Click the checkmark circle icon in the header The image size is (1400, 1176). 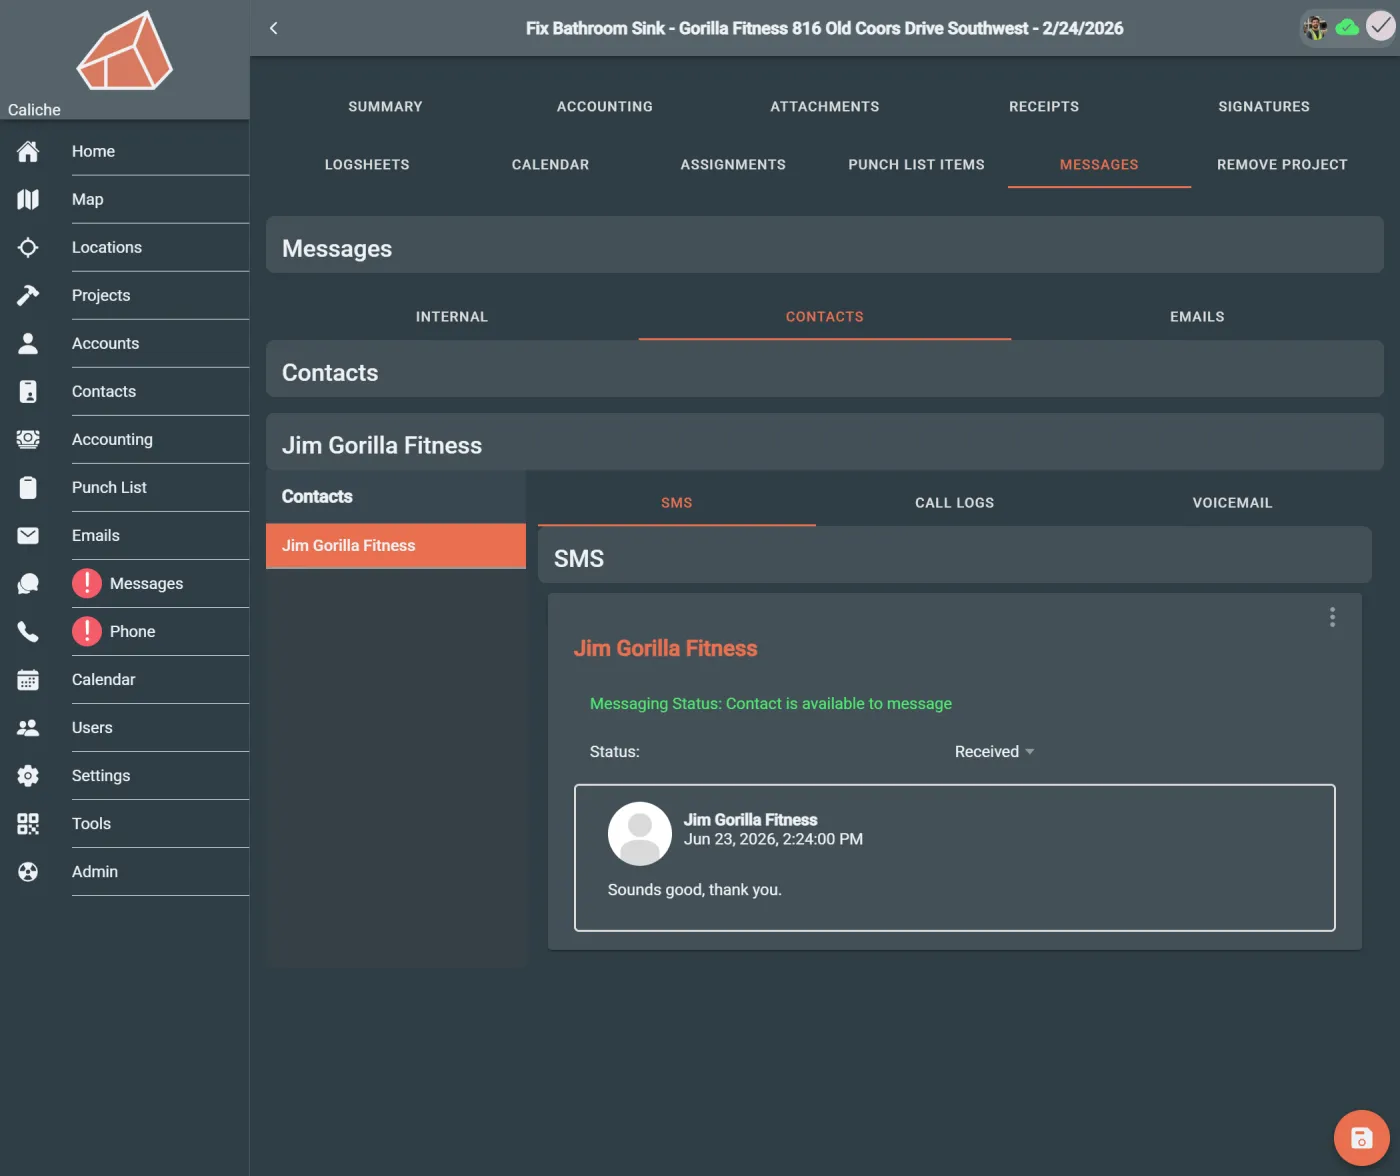[1380, 27]
